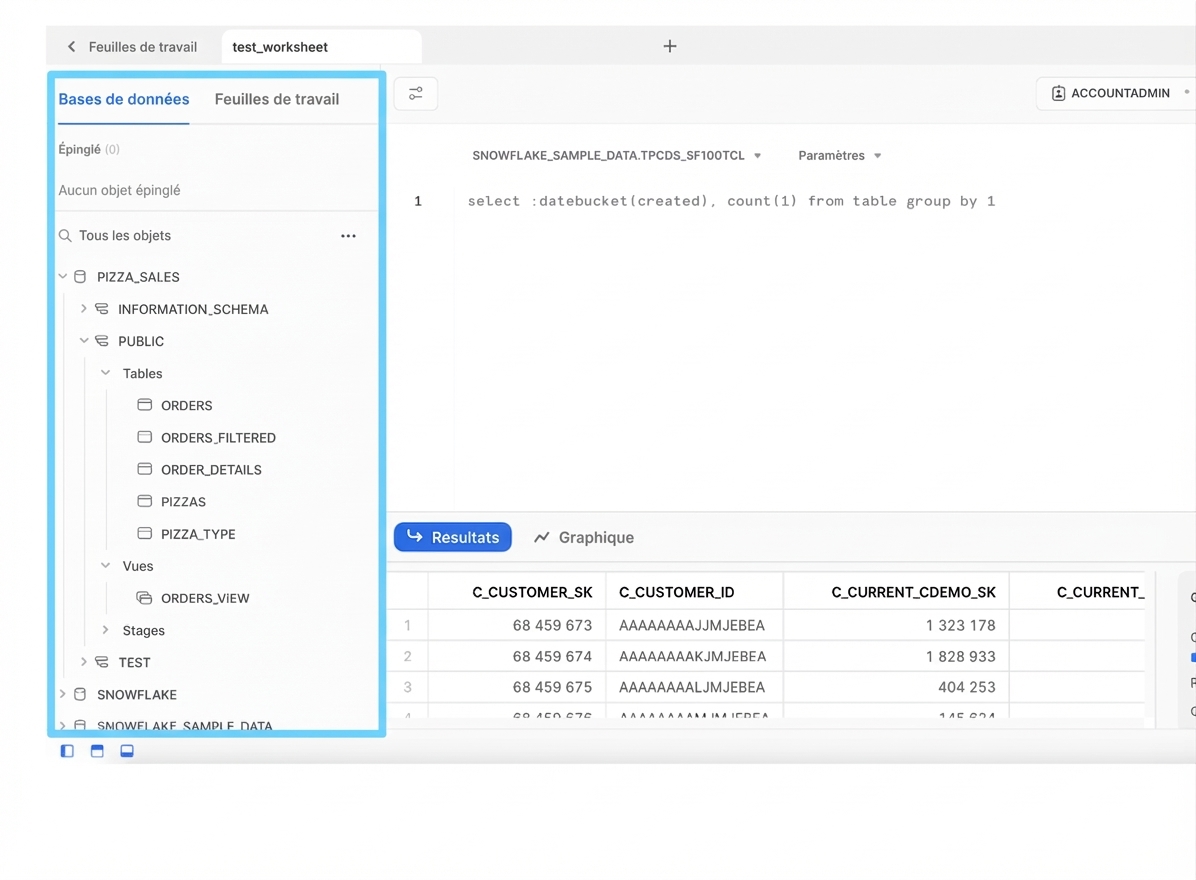Viewport: 1196px width, 880px height.
Task: Click the back arrow to Feuilles de travail
Action: tap(71, 46)
